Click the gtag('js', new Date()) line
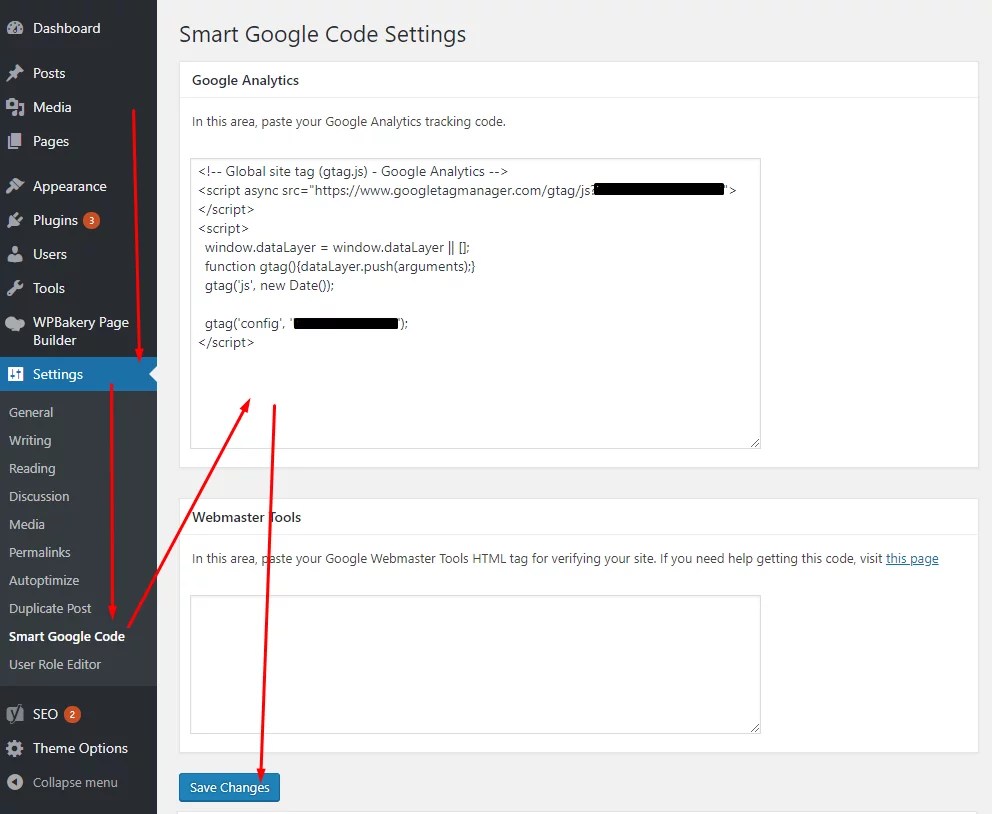The height and width of the screenshot is (814, 992). pos(270,285)
